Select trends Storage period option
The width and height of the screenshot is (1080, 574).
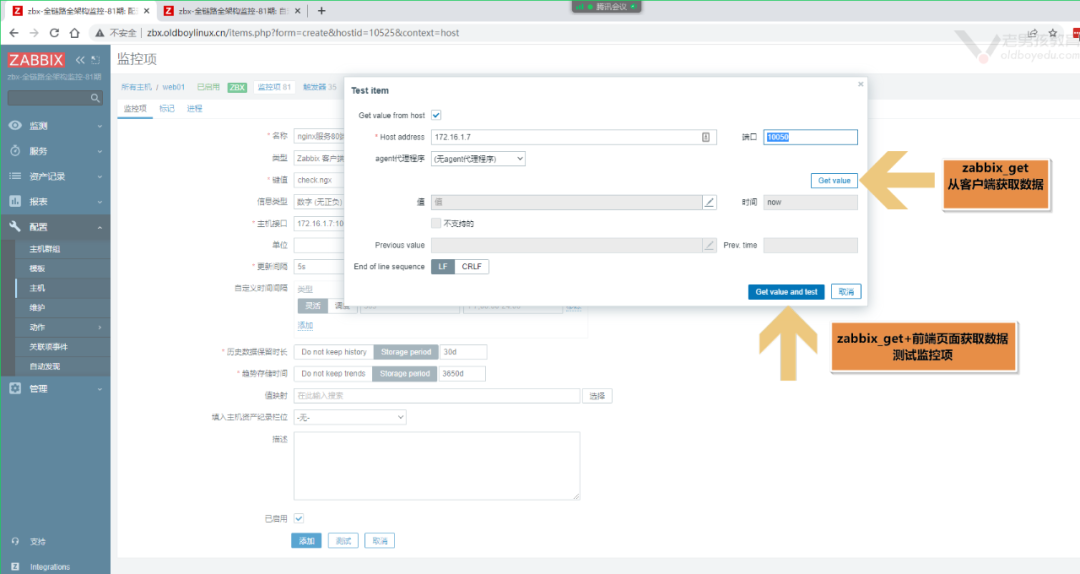[405, 373]
